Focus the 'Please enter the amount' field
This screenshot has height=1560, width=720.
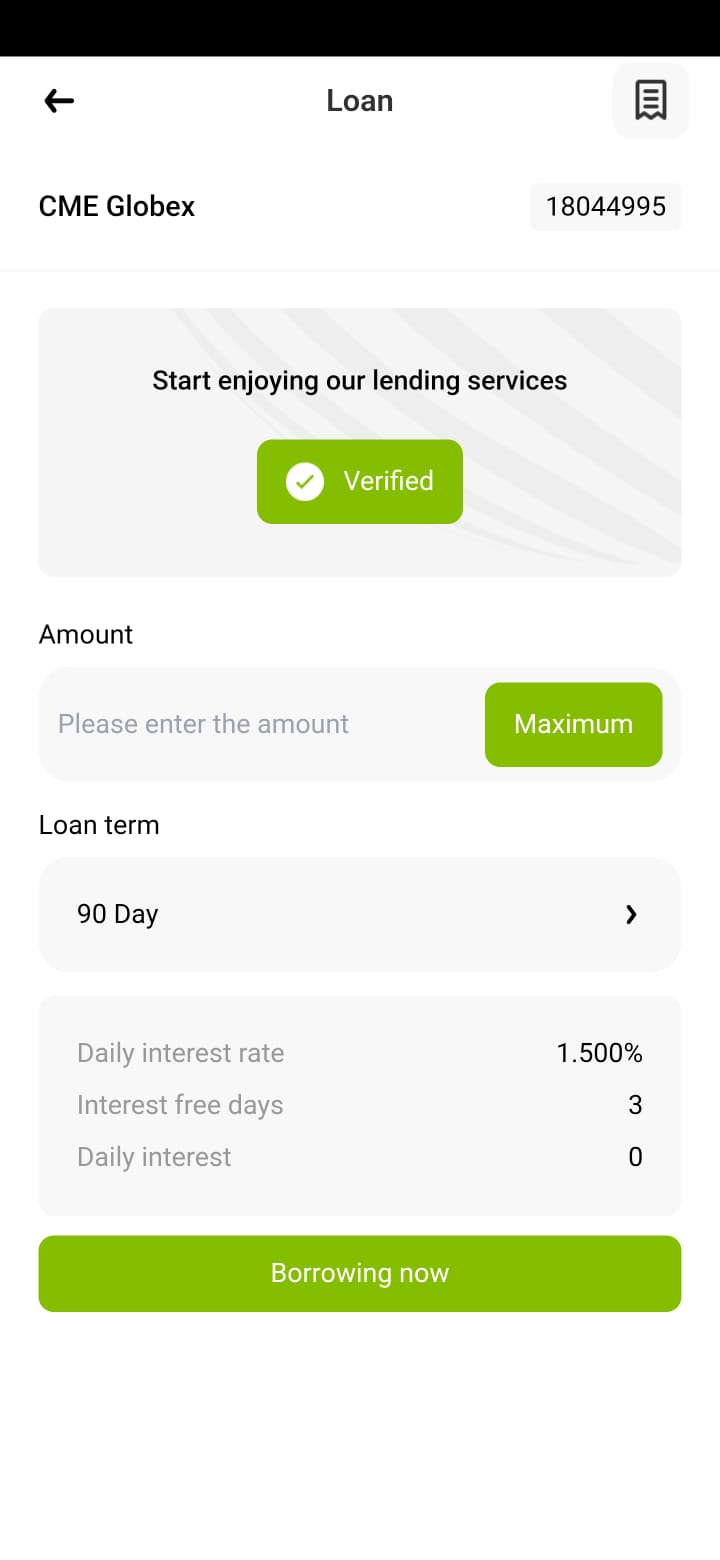pos(260,724)
